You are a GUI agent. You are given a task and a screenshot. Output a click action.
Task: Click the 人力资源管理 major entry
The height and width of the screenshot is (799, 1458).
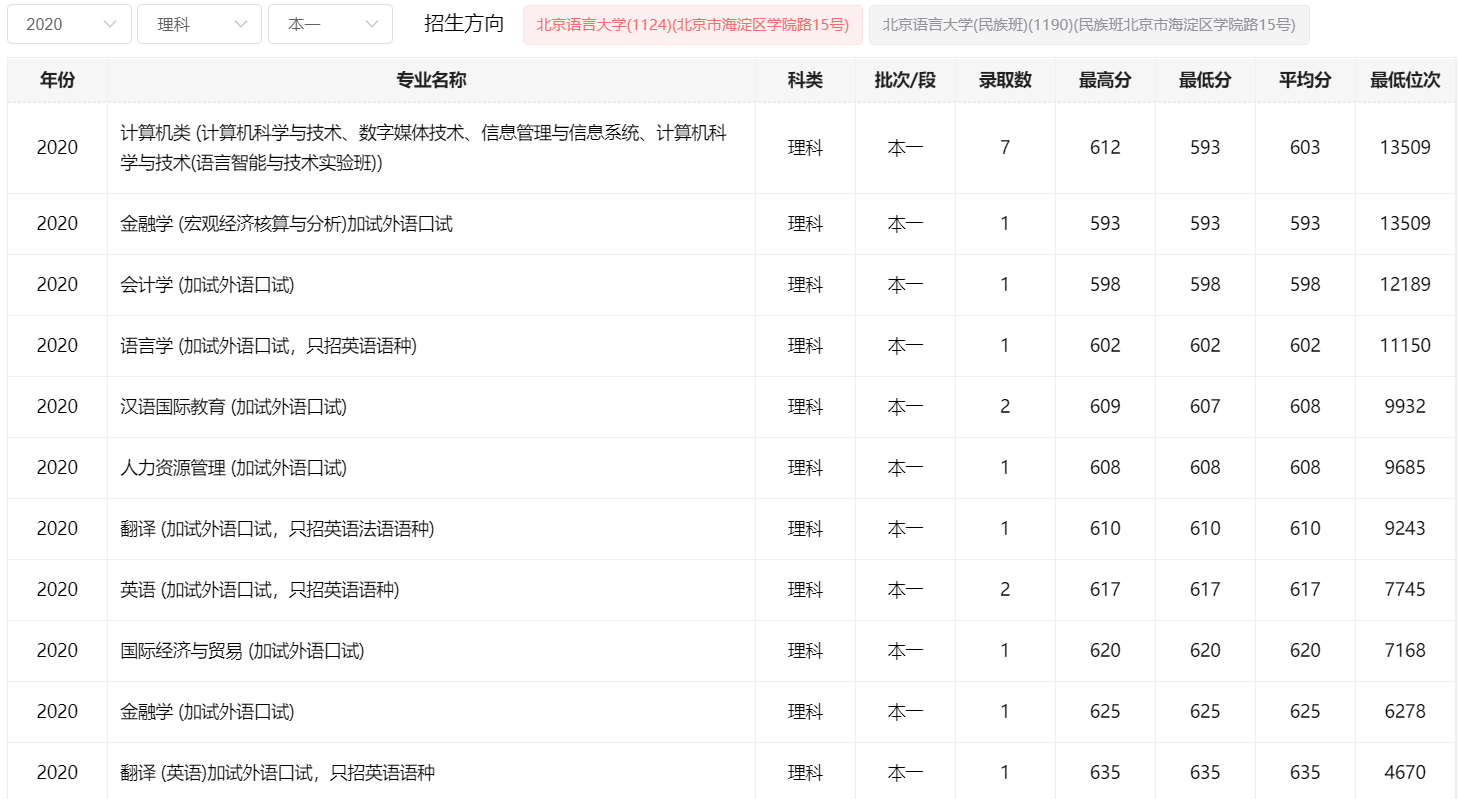point(233,468)
